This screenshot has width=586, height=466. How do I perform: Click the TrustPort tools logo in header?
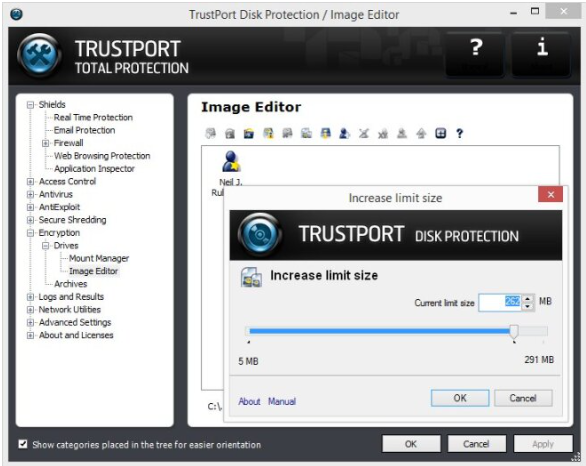click(x=39, y=55)
